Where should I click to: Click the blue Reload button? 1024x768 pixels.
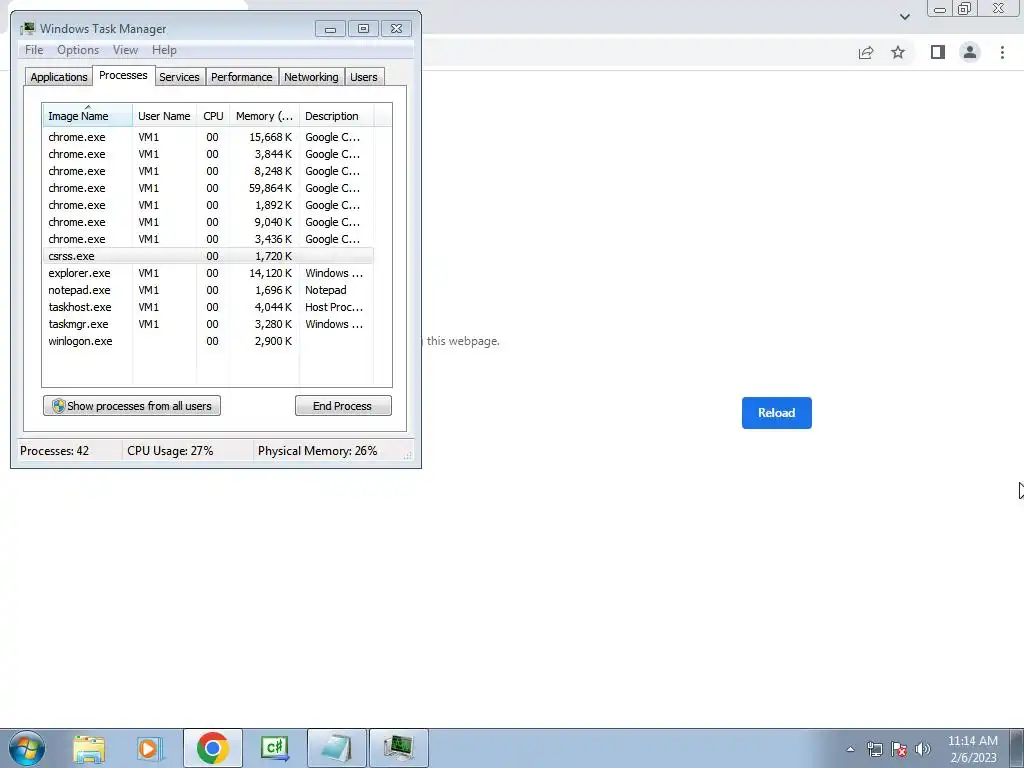click(x=776, y=413)
